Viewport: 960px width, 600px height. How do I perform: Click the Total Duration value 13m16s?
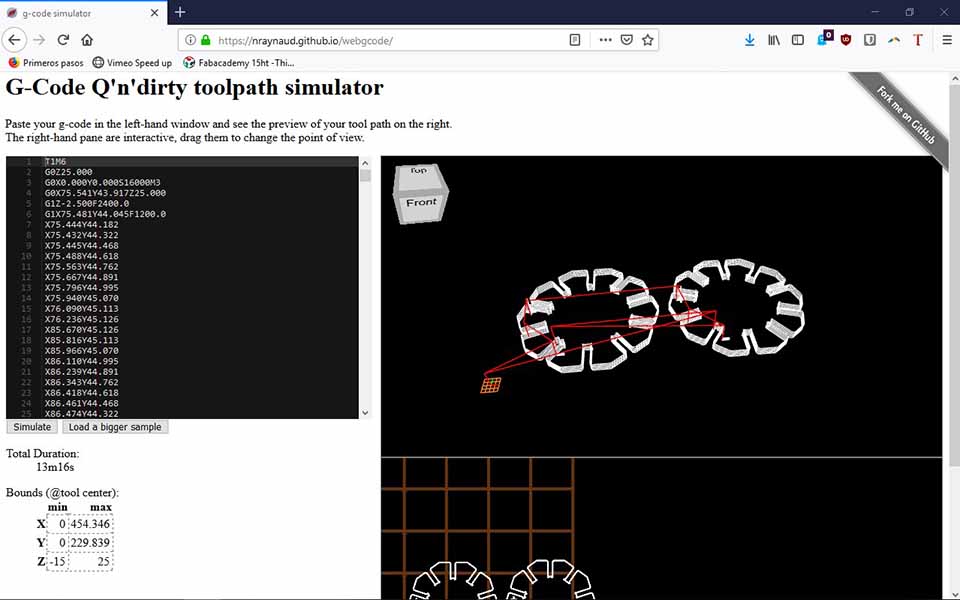55,467
